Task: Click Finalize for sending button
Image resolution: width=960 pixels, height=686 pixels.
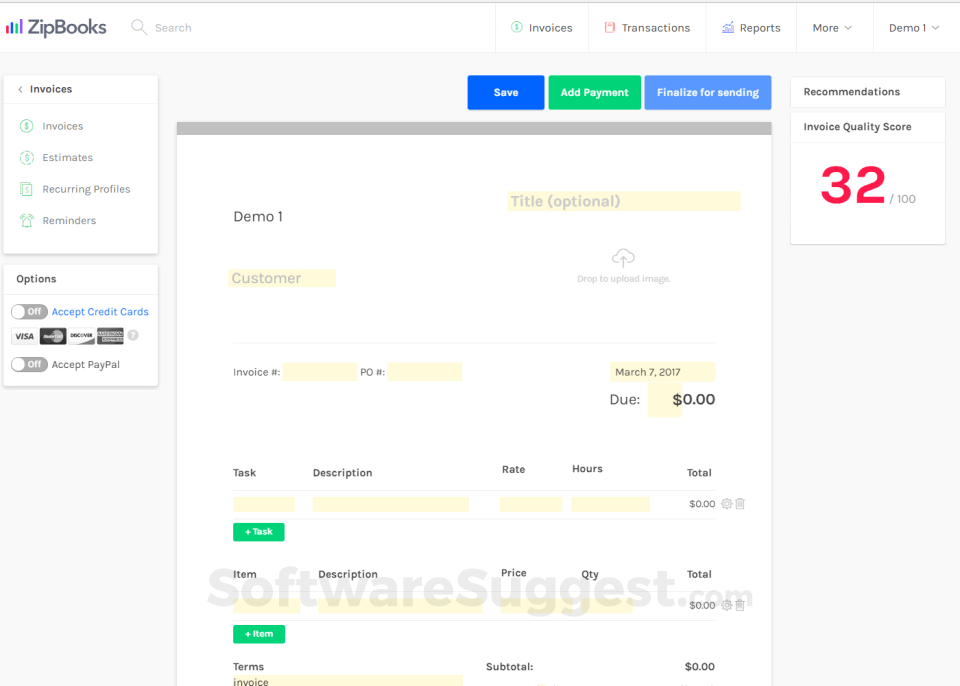Action: pos(708,92)
